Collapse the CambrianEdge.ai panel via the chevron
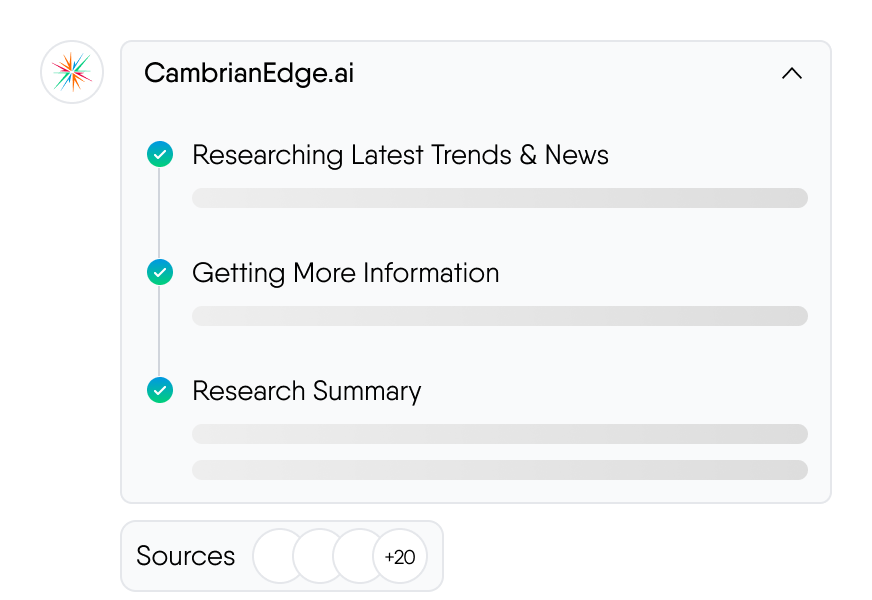872x600 pixels. click(792, 73)
